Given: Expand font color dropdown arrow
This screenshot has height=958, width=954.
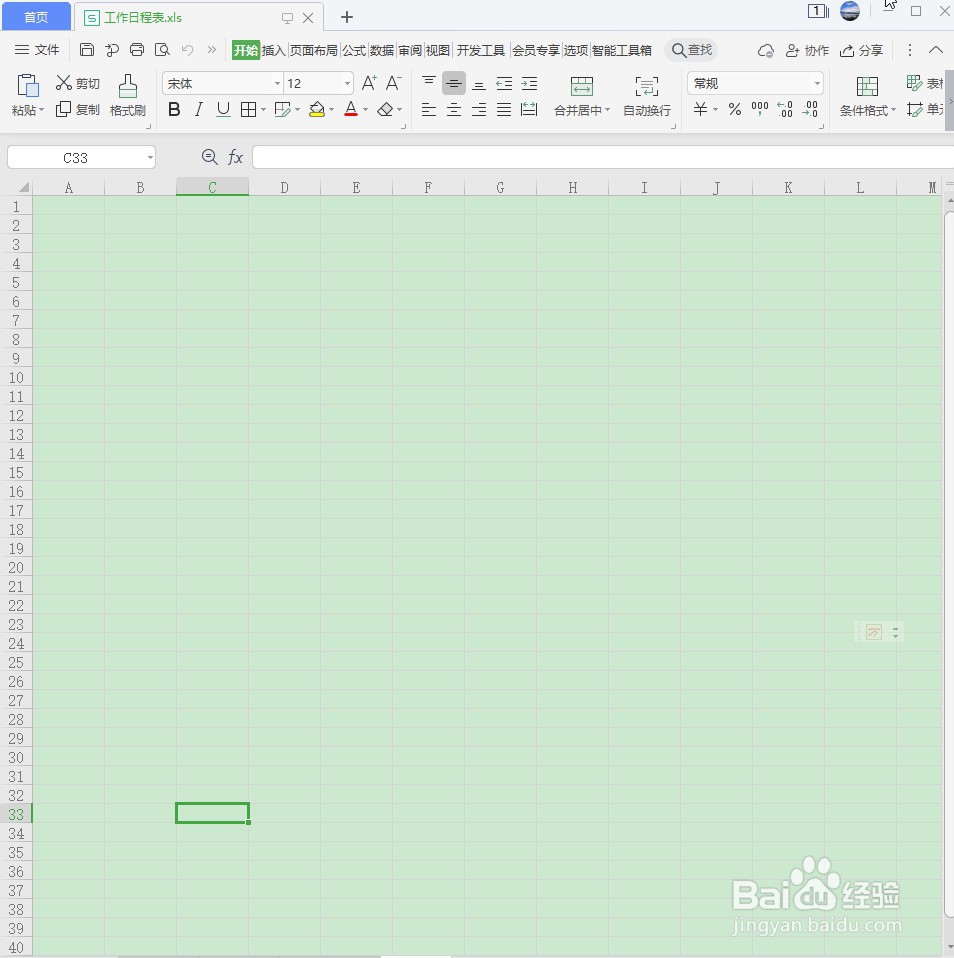Looking at the screenshot, I should [365, 110].
